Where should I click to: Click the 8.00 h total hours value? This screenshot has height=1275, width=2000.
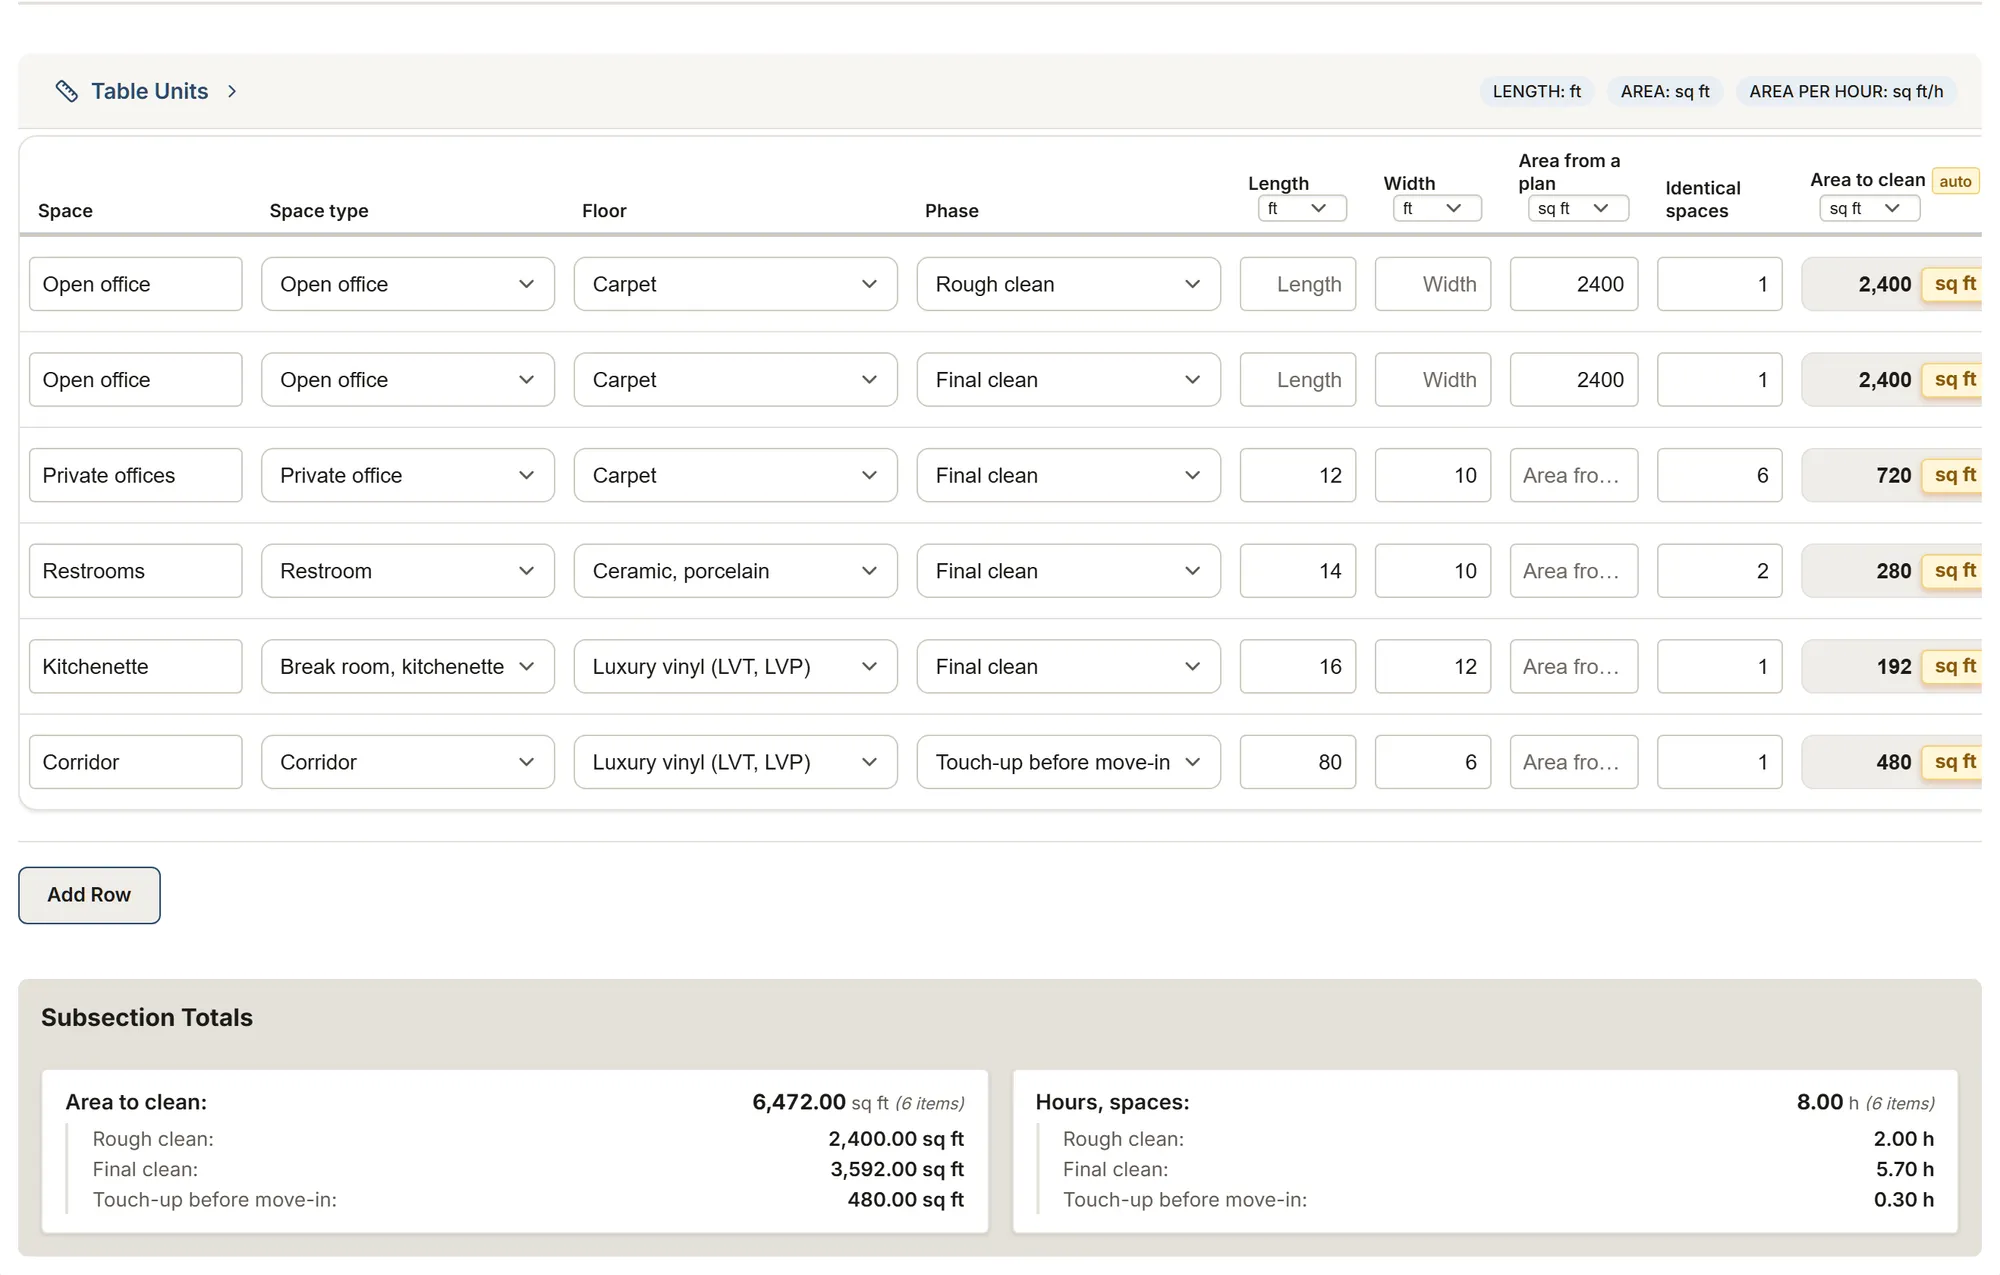[x=1819, y=1102]
